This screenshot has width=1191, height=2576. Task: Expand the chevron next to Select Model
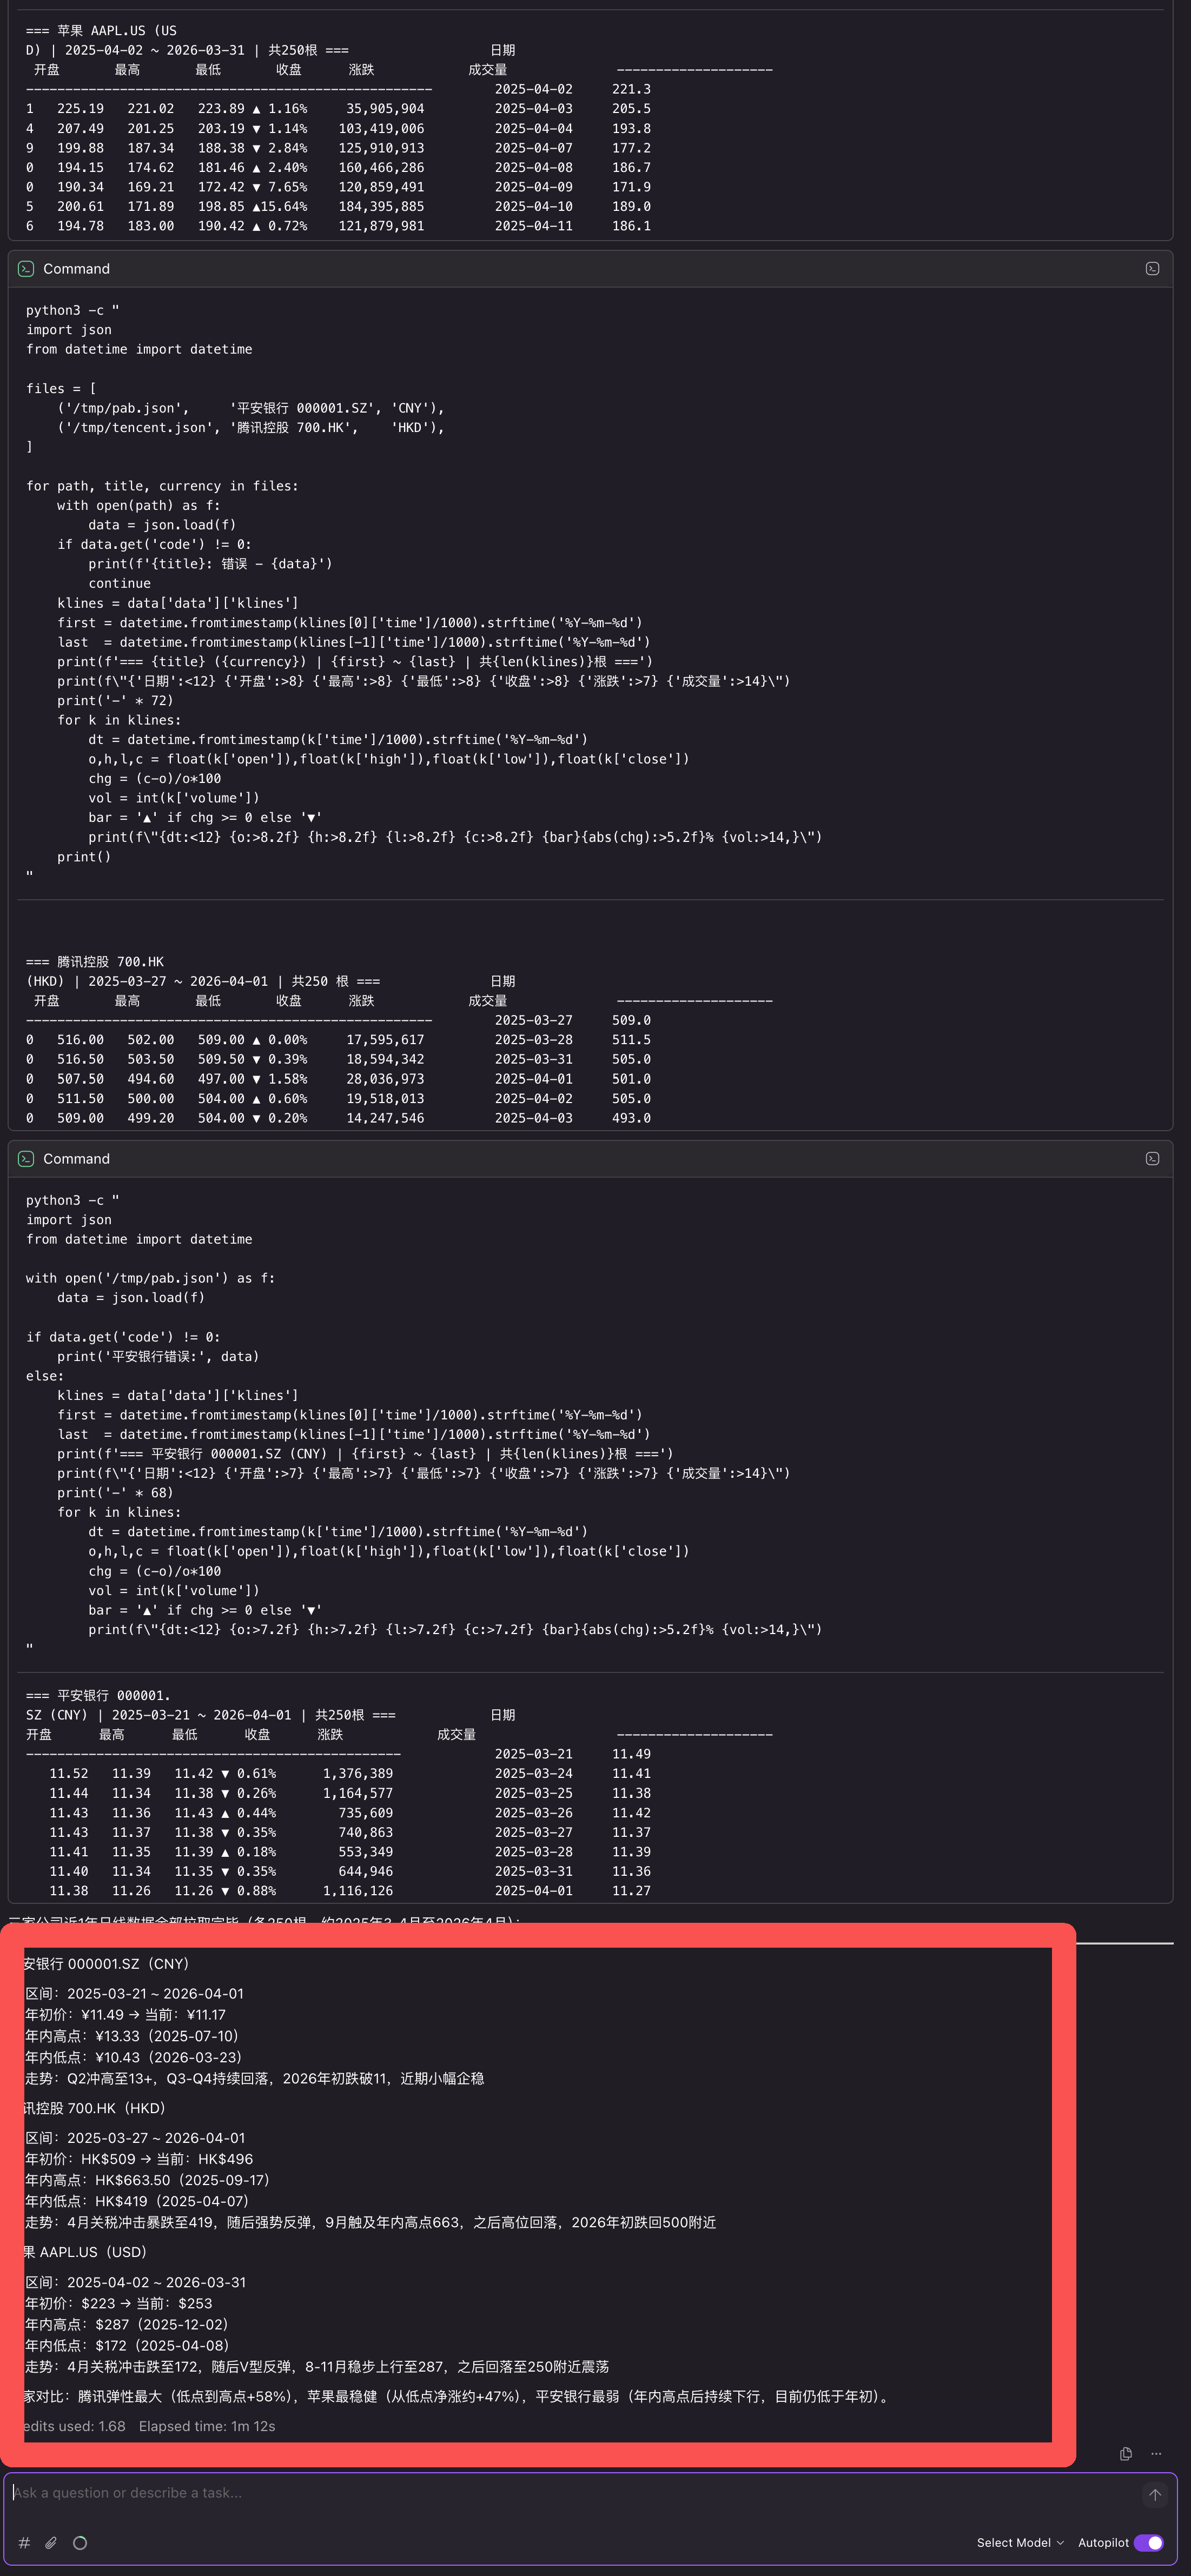click(1061, 2542)
